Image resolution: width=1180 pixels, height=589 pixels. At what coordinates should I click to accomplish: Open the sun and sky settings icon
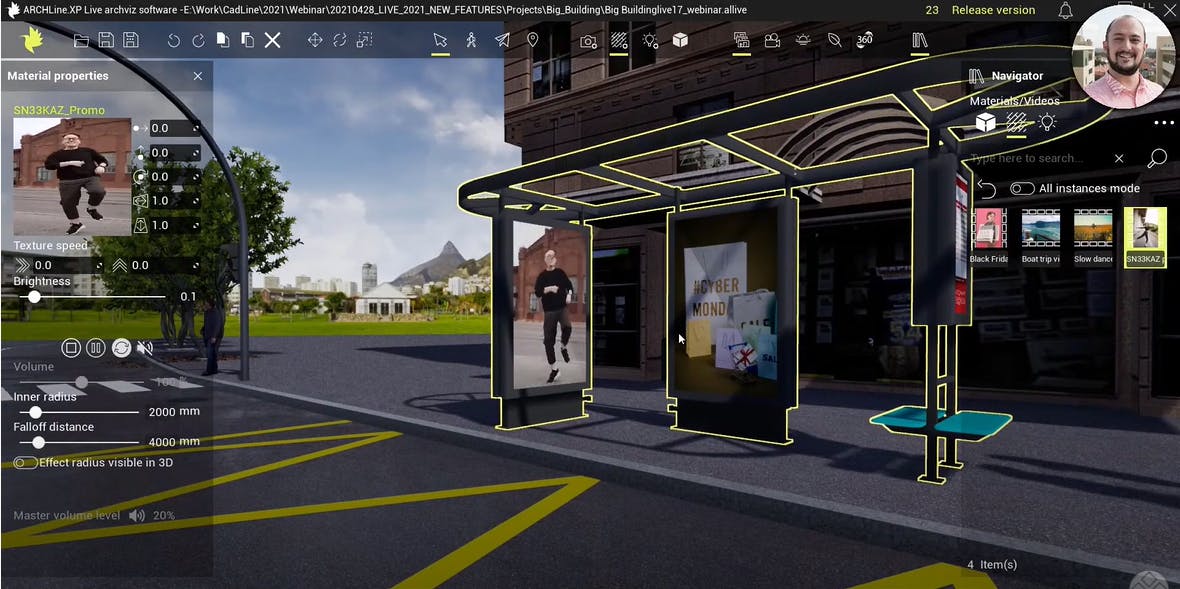click(803, 41)
